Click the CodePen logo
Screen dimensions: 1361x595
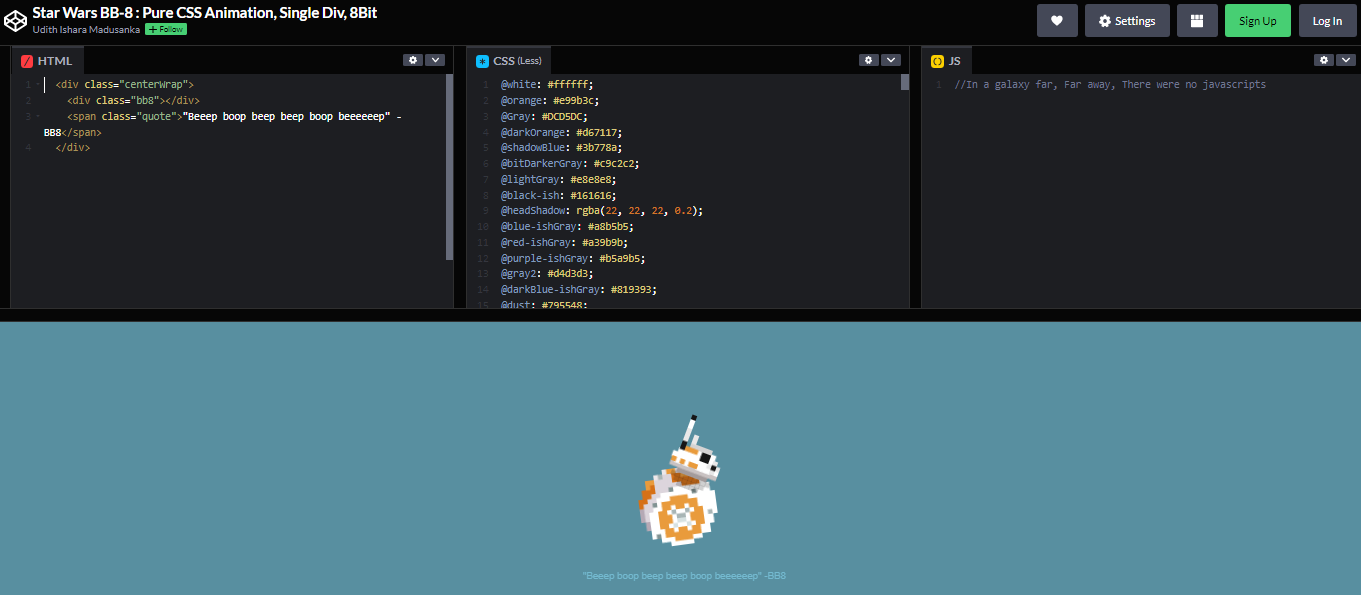point(15,20)
